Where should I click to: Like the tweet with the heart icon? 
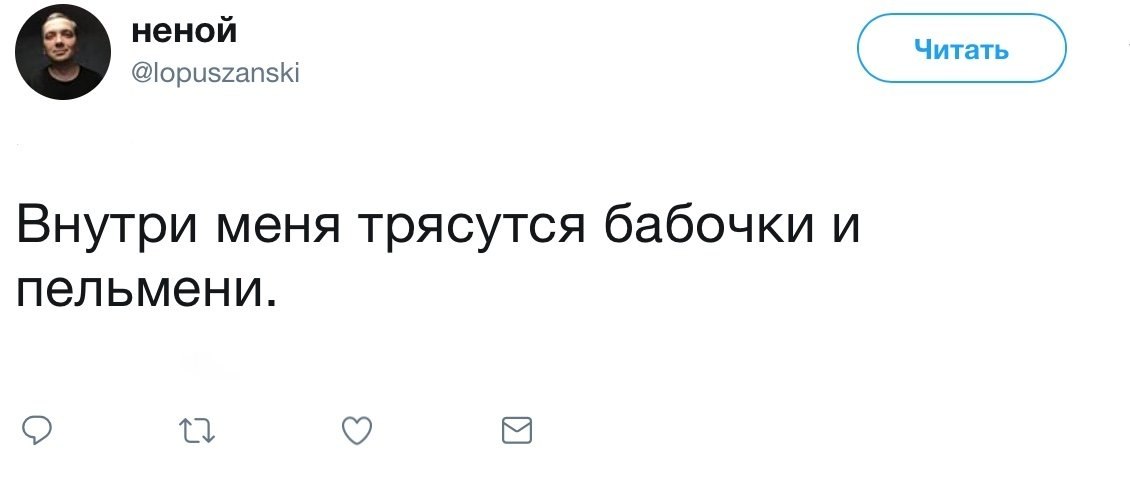tap(357, 431)
